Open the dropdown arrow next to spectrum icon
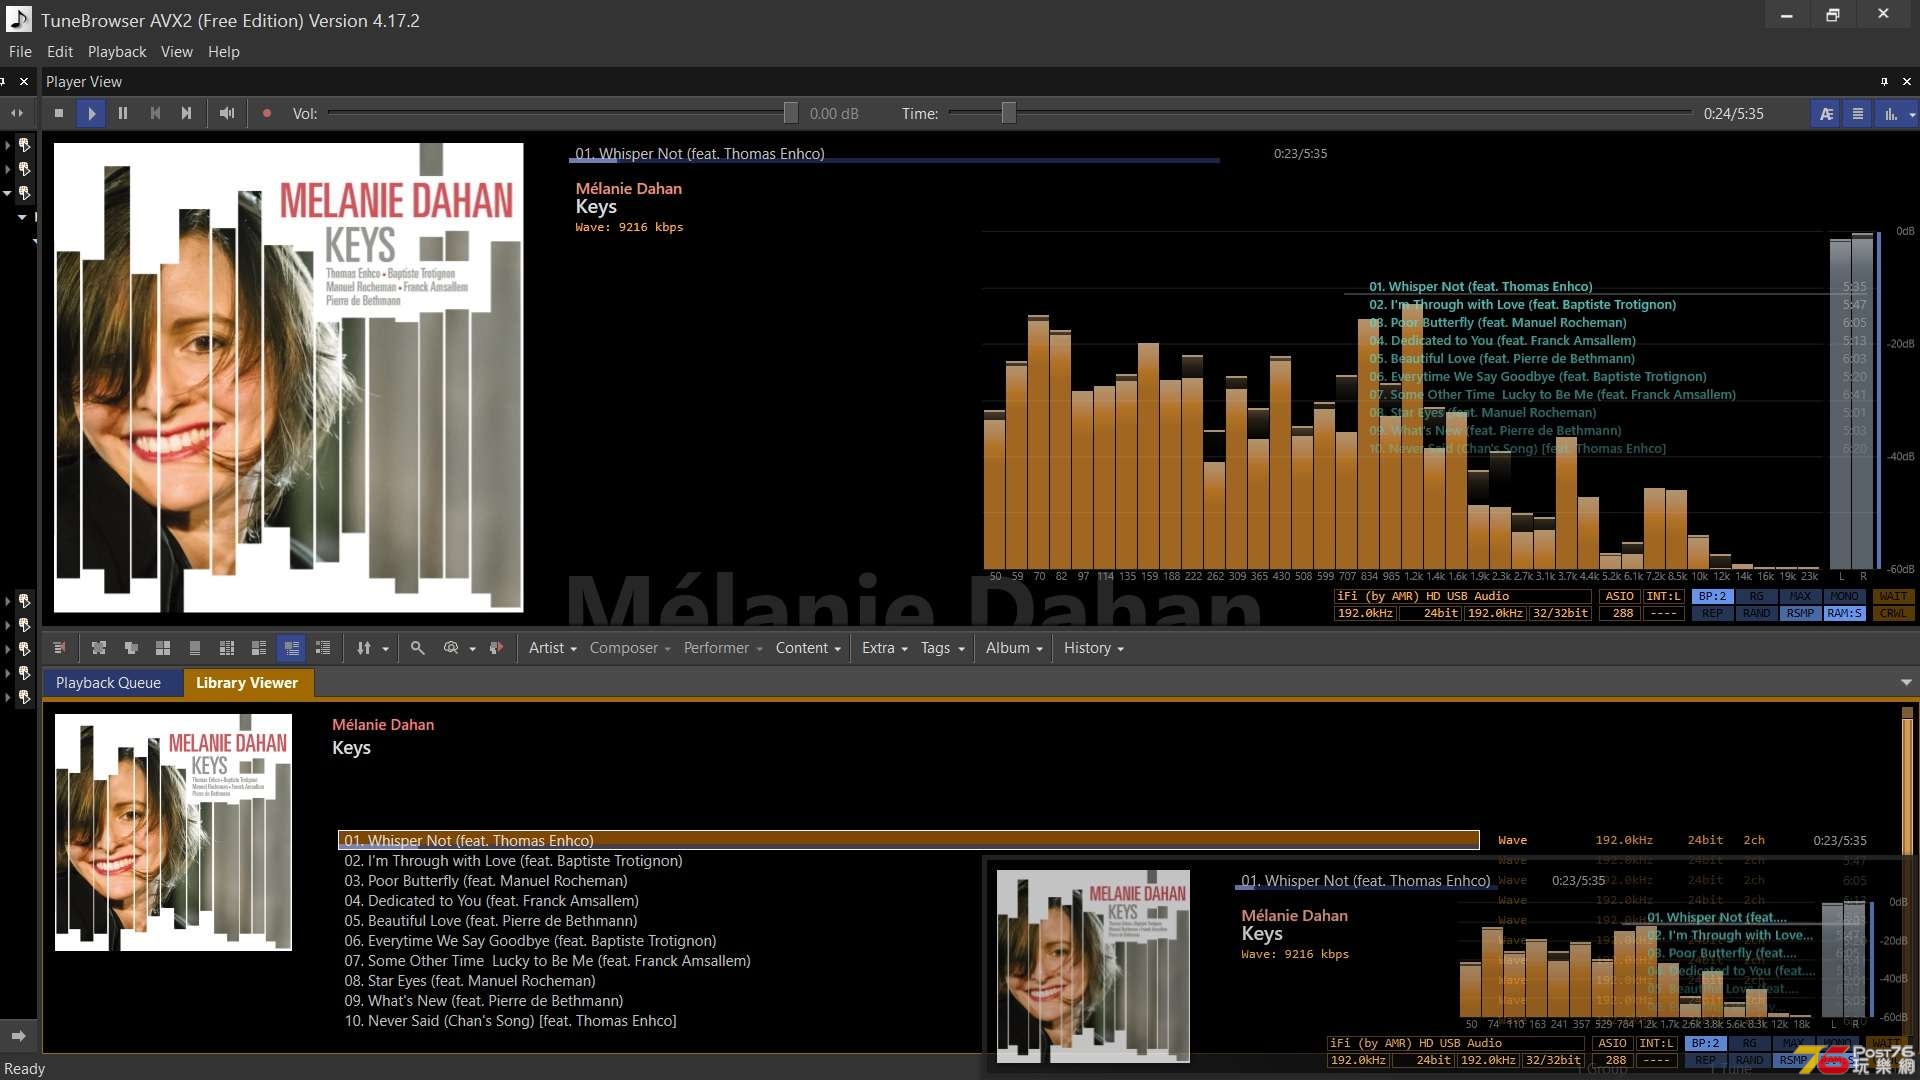 coord(1911,114)
